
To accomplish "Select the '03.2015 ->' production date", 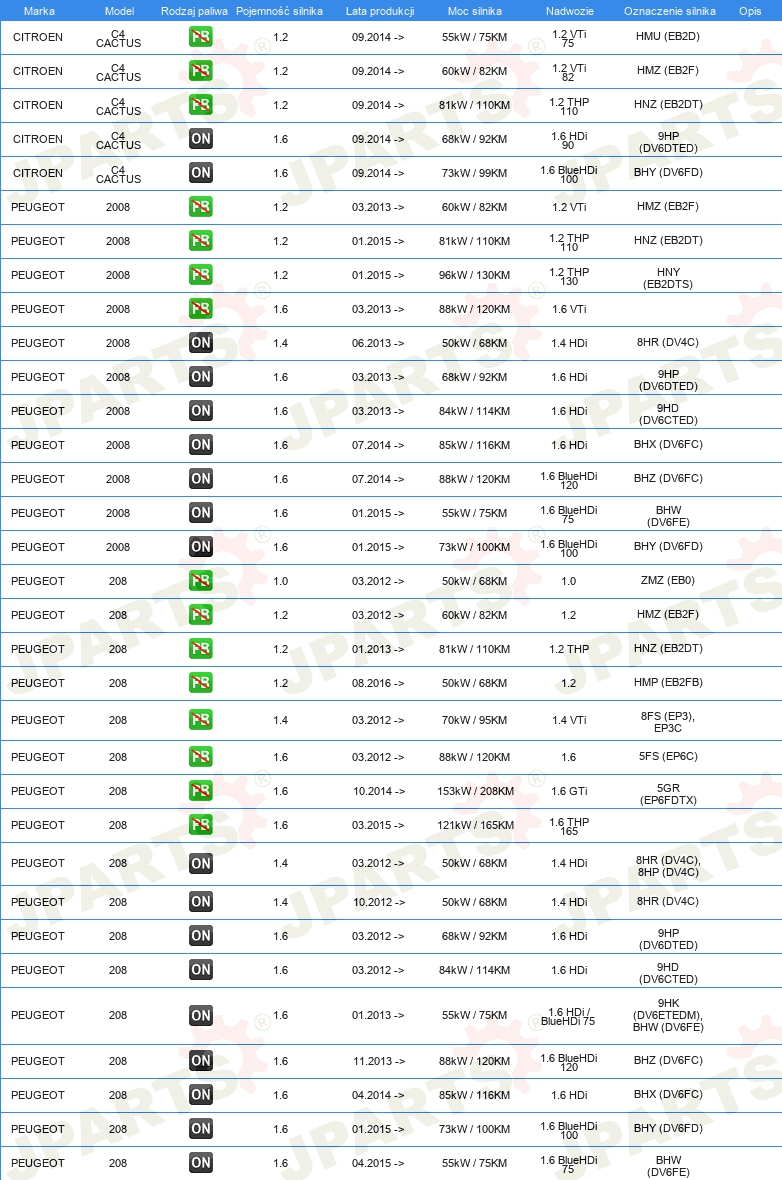I will tap(378, 826).
